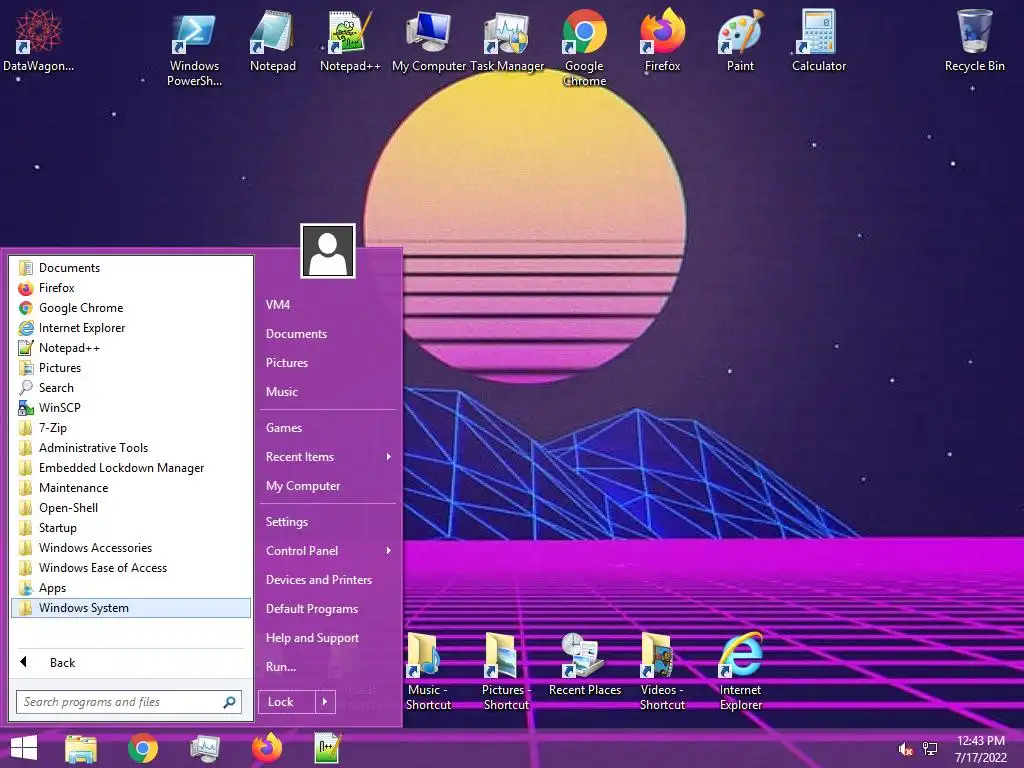Expand the 7-Zip folder
Image resolution: width=1024 pixels, height=768 pixels.
pyautogui.click(x=131, y=428)
